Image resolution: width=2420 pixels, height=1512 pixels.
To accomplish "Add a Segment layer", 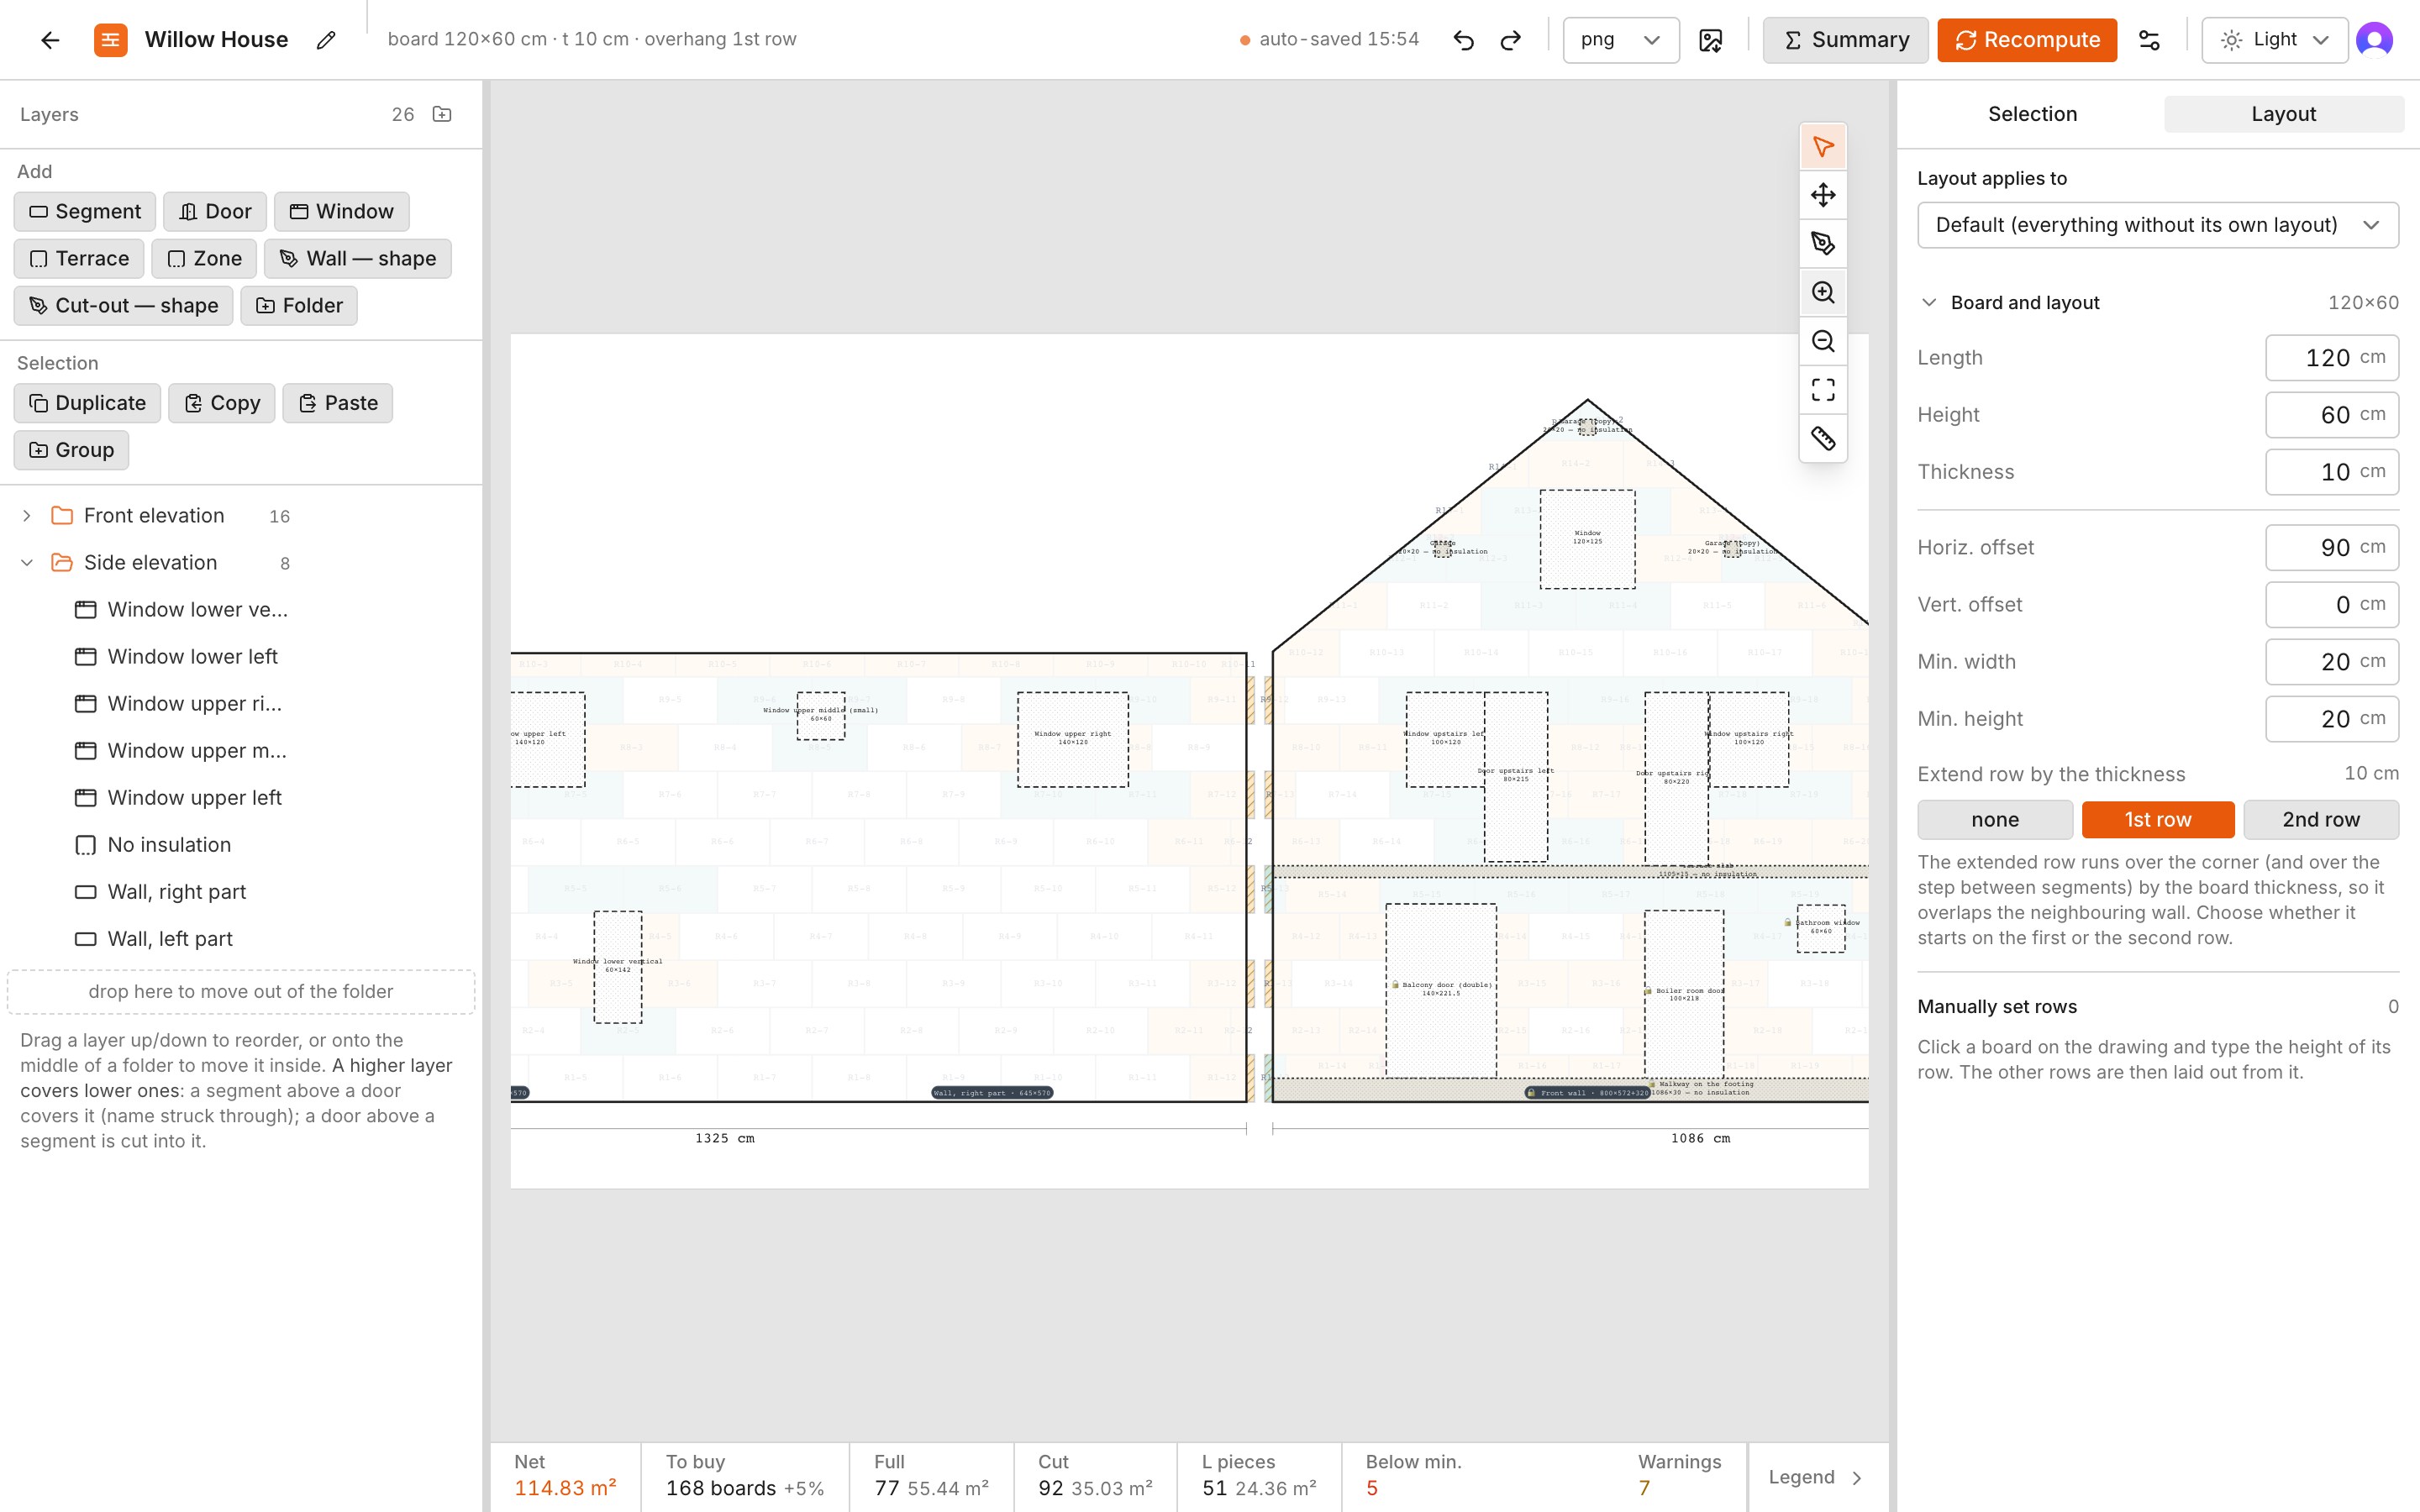I will (85, 211).
